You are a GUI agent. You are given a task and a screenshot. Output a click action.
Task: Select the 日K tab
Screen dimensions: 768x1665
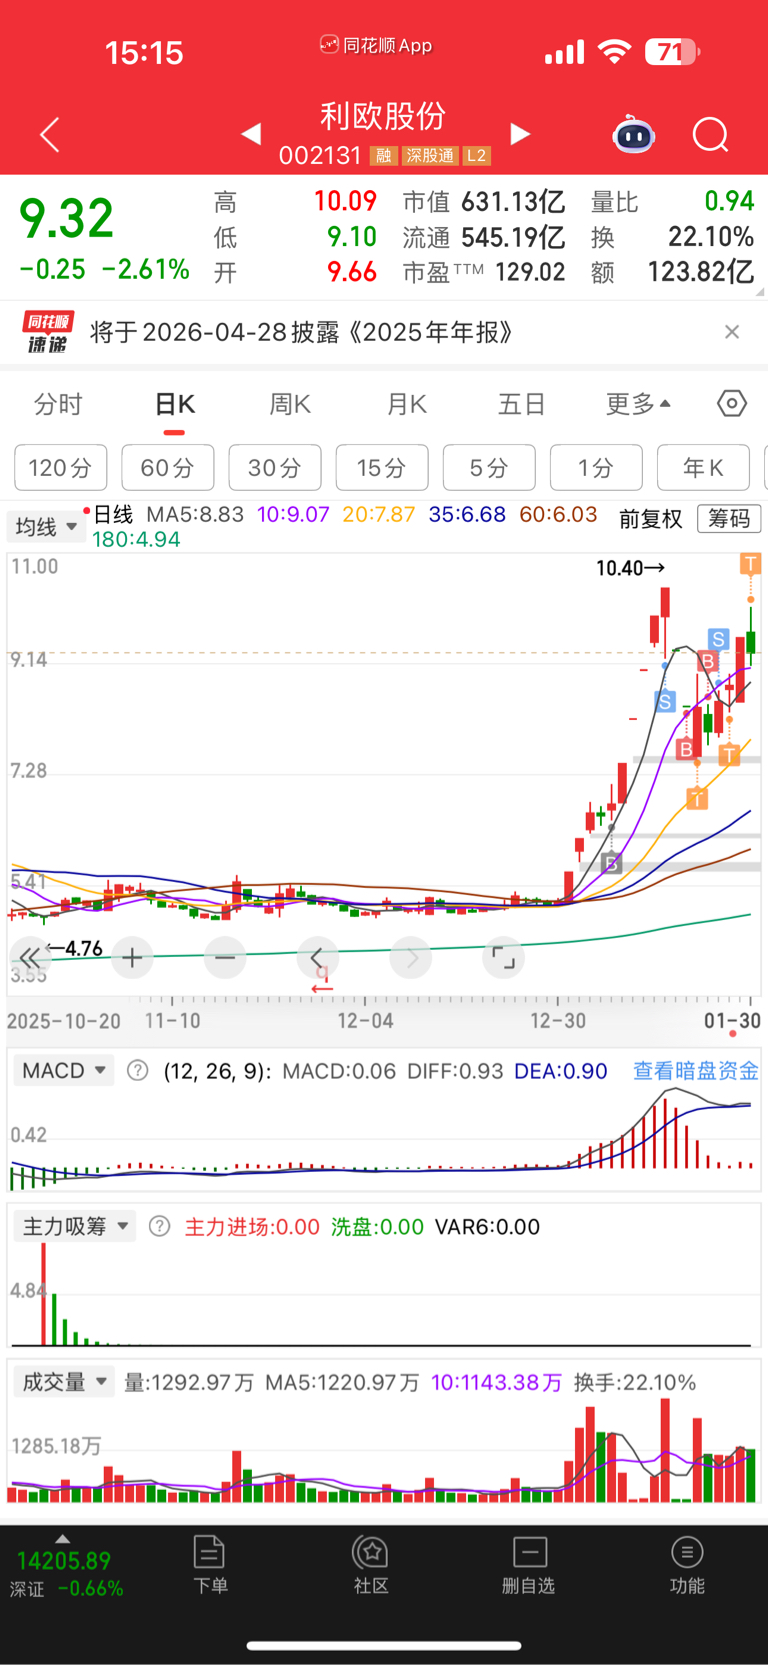coord(175,404)
